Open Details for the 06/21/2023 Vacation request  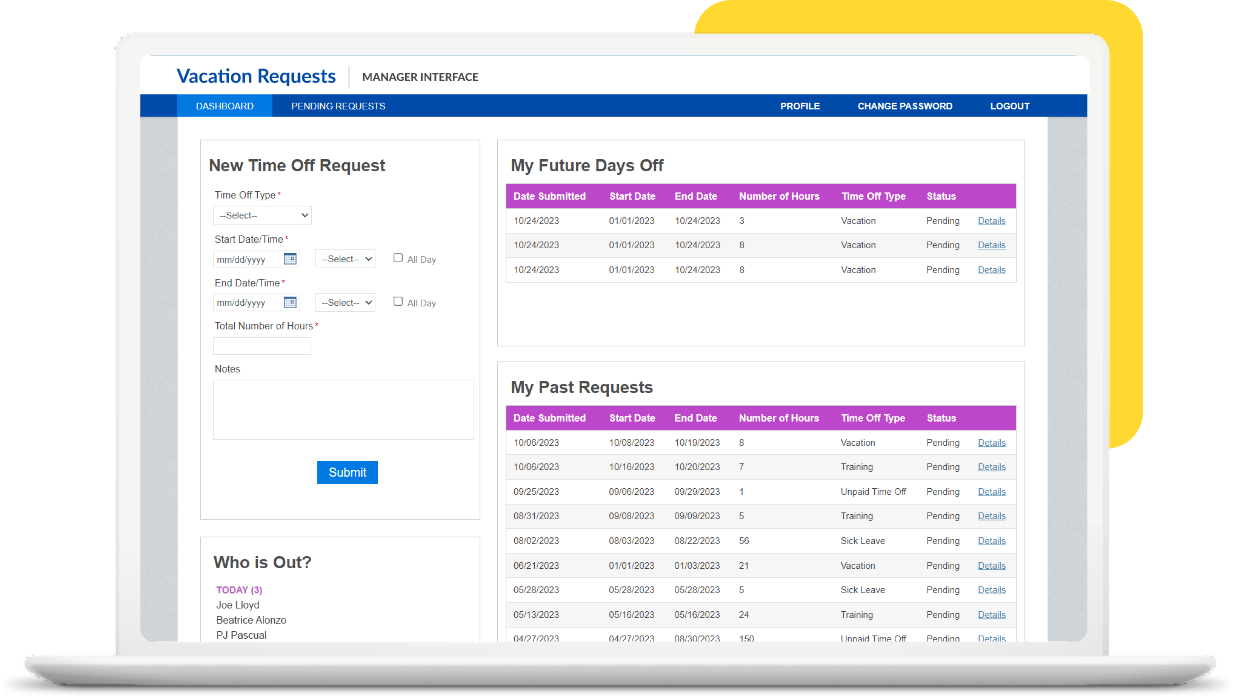point(992,566)
